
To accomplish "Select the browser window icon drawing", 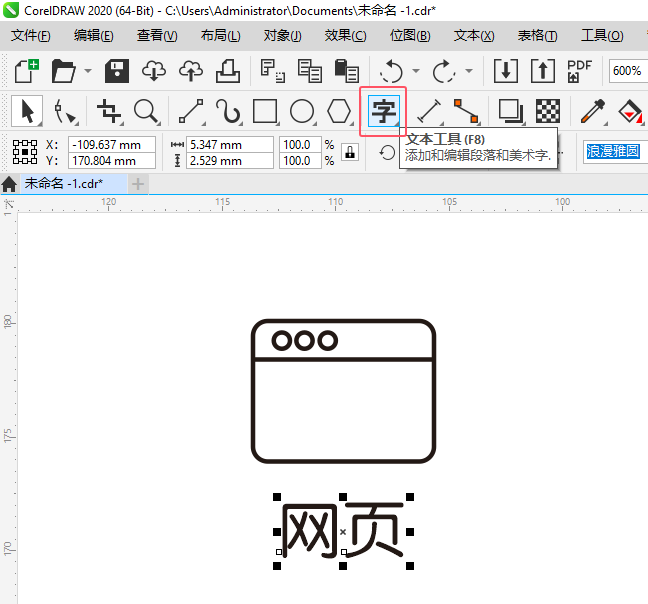I will 343,391.
